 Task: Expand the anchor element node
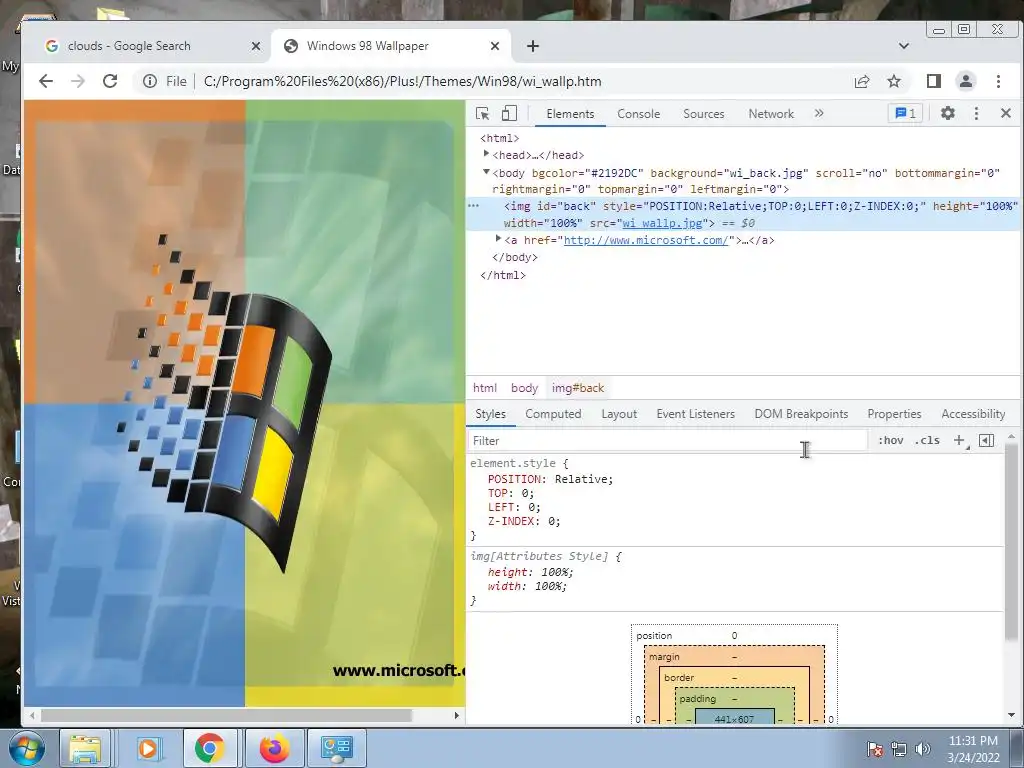(498, 239)
